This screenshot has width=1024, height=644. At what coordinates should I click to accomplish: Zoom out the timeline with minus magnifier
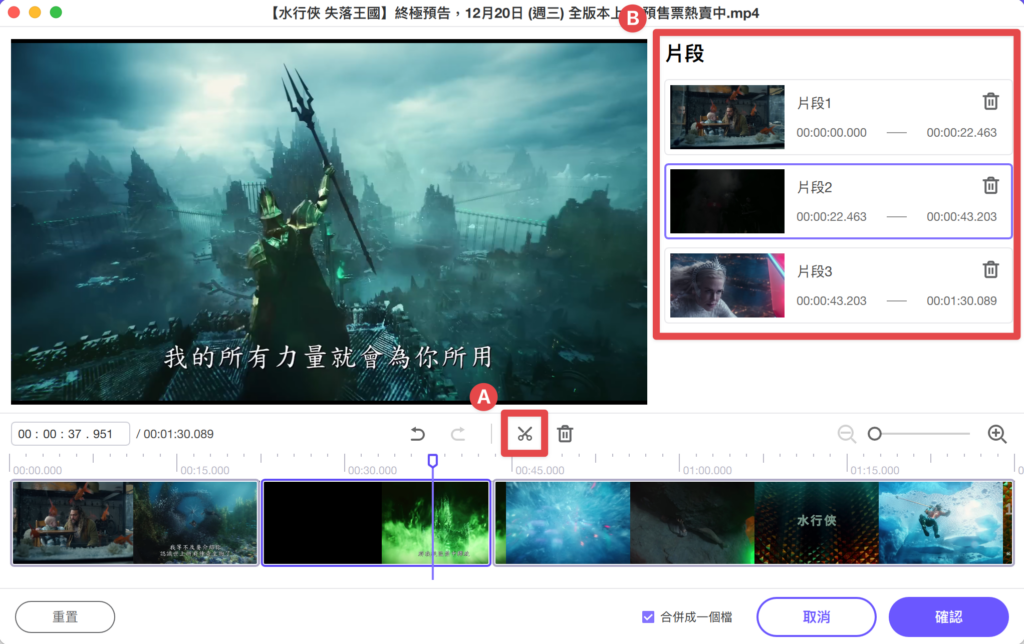(x=846, y=434)
